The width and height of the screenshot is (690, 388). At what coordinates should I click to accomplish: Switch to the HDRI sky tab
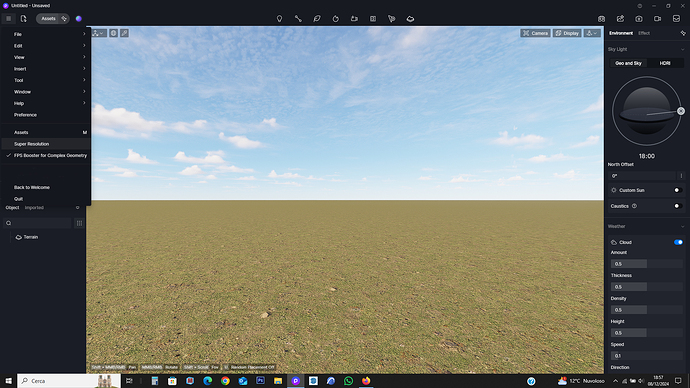[x=665, y=63]
